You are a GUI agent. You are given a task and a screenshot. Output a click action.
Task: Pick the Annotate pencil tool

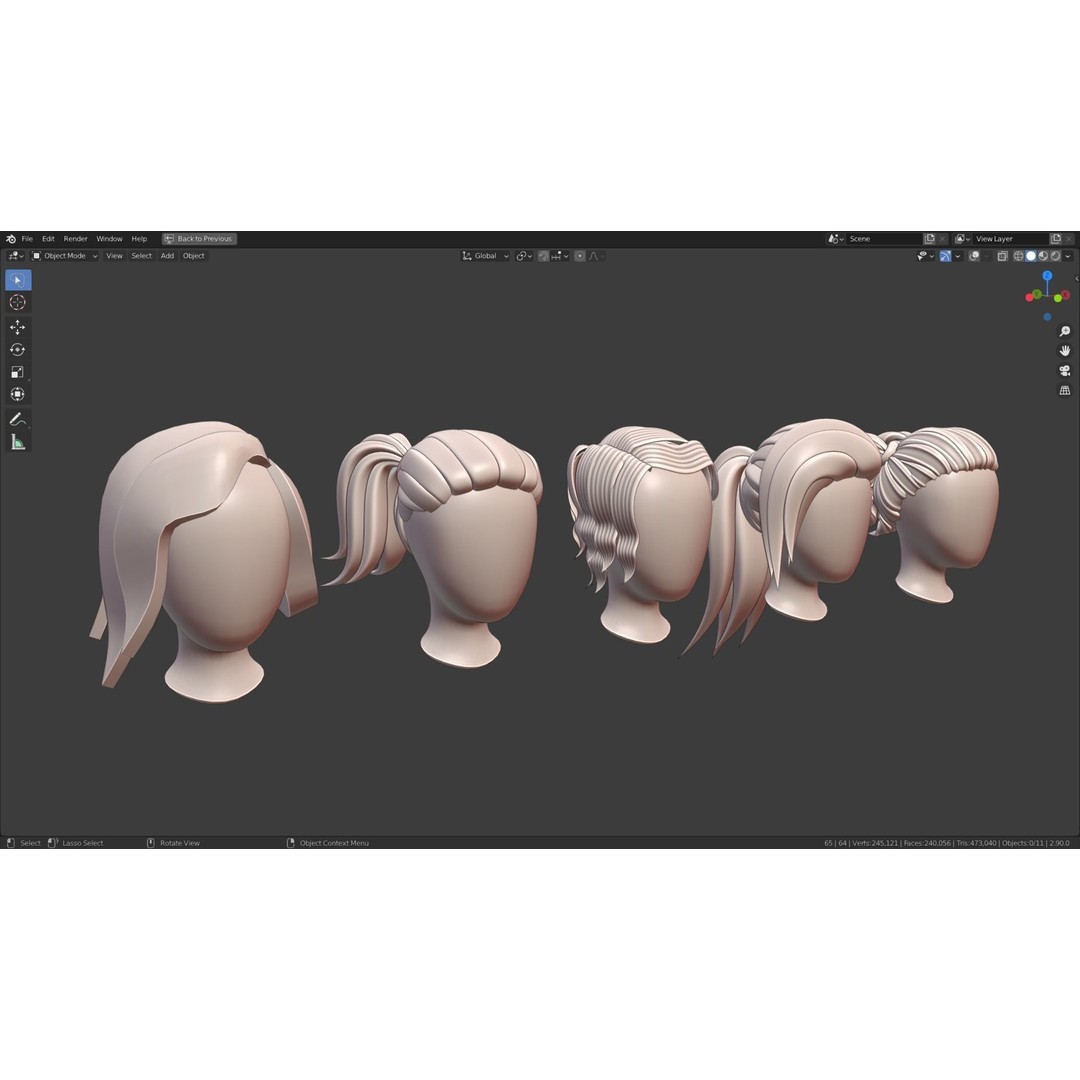click(18, 419)
